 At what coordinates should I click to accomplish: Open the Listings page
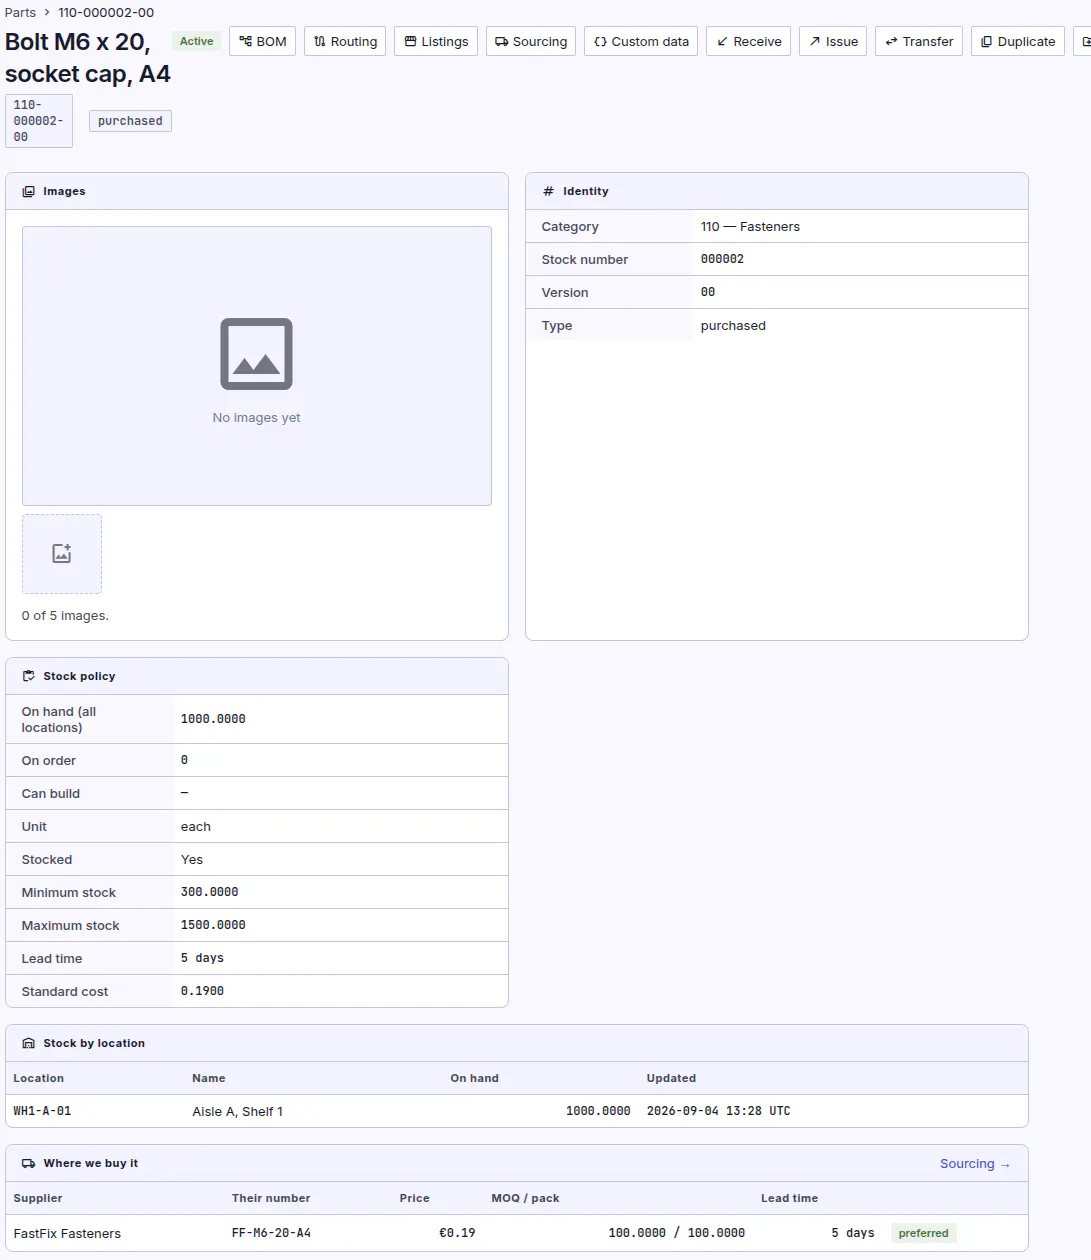pyautogui.click(x=436, y=41)
